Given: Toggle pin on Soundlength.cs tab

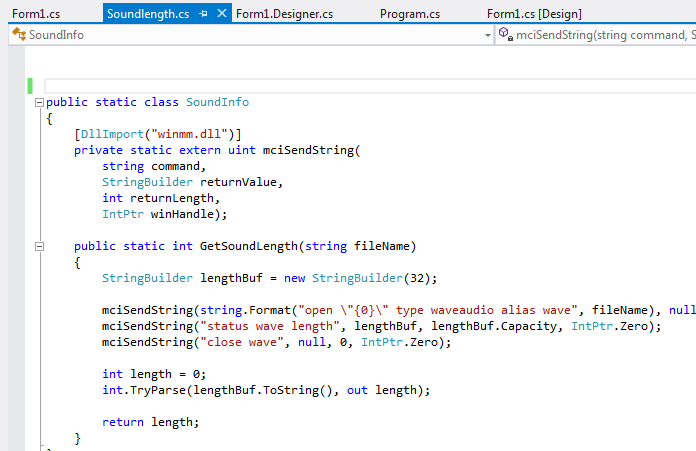Looking at the screenshot, I should (x=203, y=14).
